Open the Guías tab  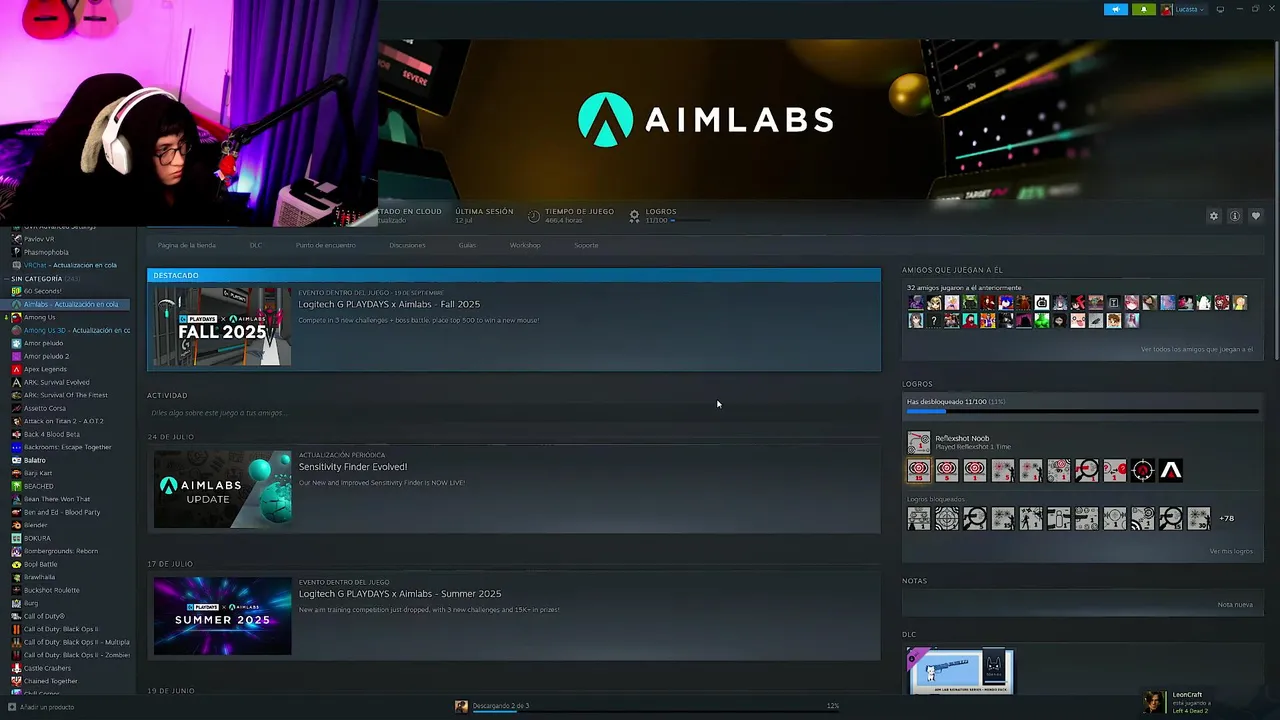coord(467,245)
